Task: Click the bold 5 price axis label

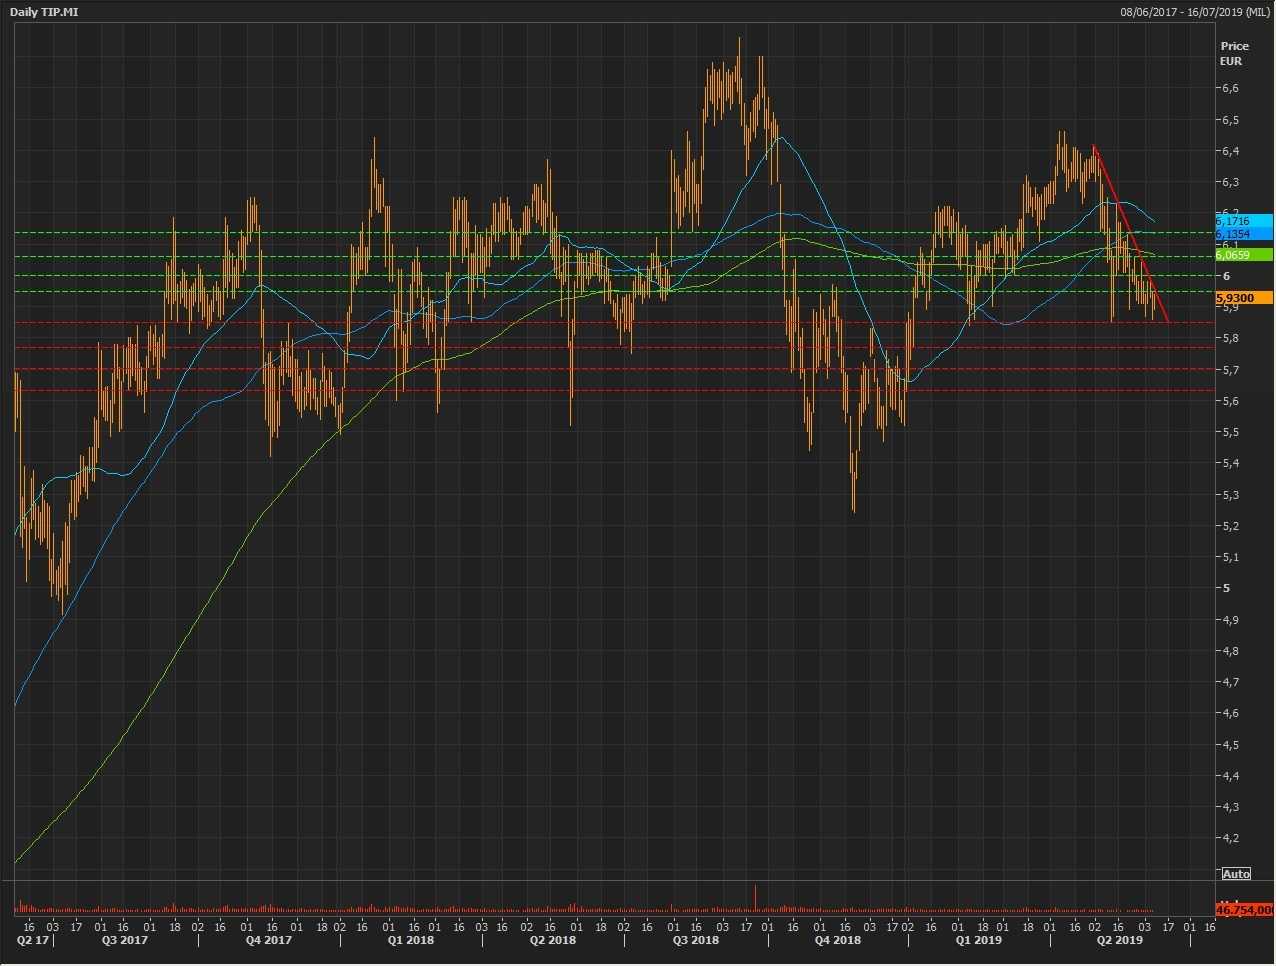Action: tap(1226, 588)
